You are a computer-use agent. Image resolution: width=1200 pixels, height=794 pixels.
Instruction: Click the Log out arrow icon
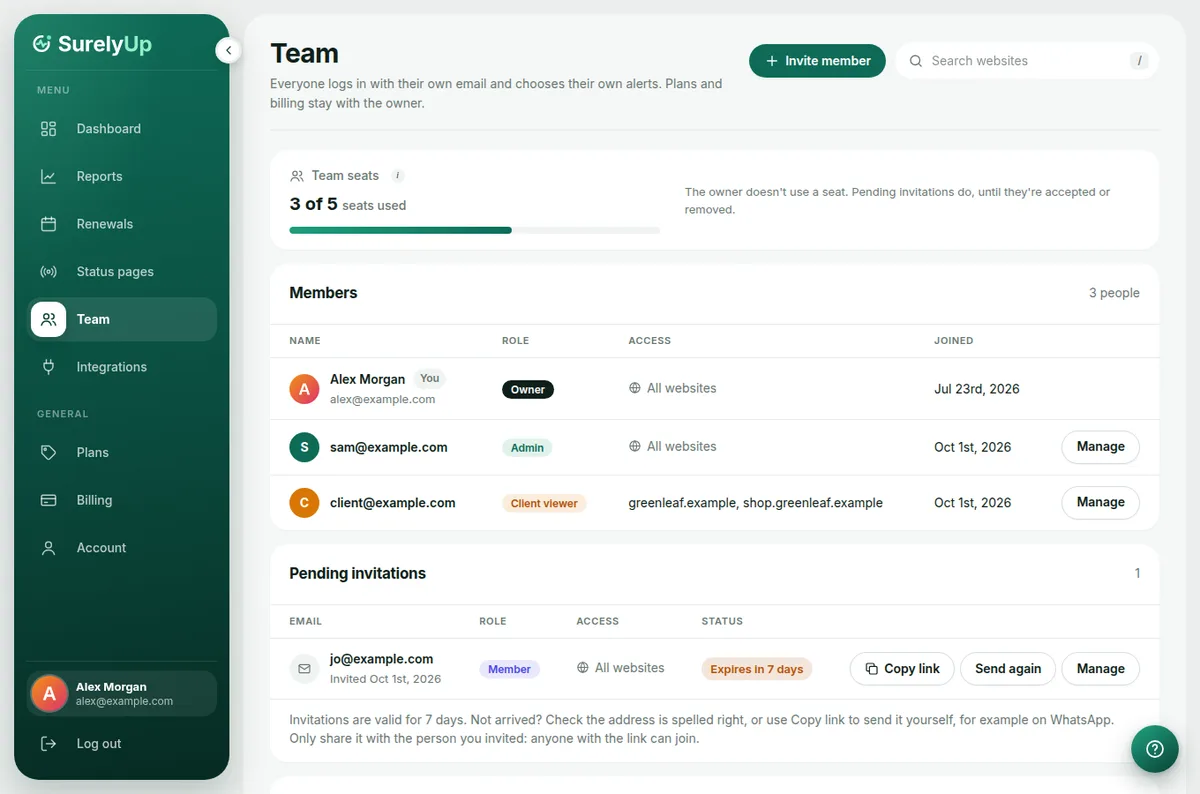48,744
